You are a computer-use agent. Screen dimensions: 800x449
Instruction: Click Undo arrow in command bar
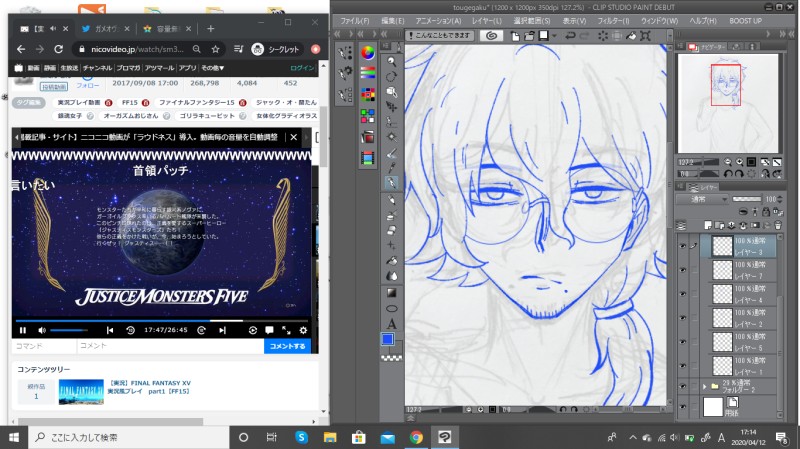(570, 36)
